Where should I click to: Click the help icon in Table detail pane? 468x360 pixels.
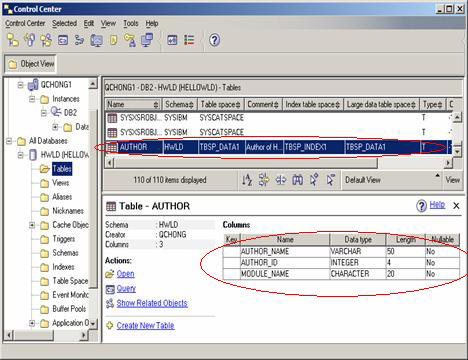(421, 206)
